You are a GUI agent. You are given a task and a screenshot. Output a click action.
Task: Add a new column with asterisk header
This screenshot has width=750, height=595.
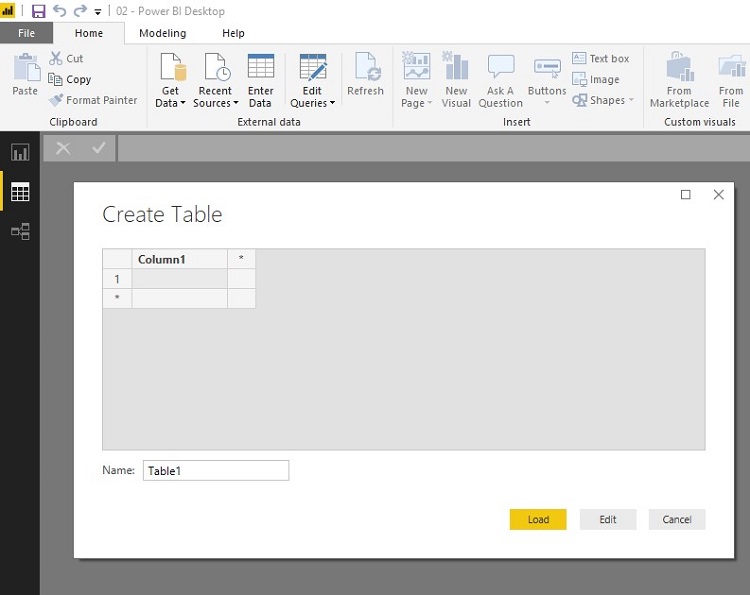[241, 259]
